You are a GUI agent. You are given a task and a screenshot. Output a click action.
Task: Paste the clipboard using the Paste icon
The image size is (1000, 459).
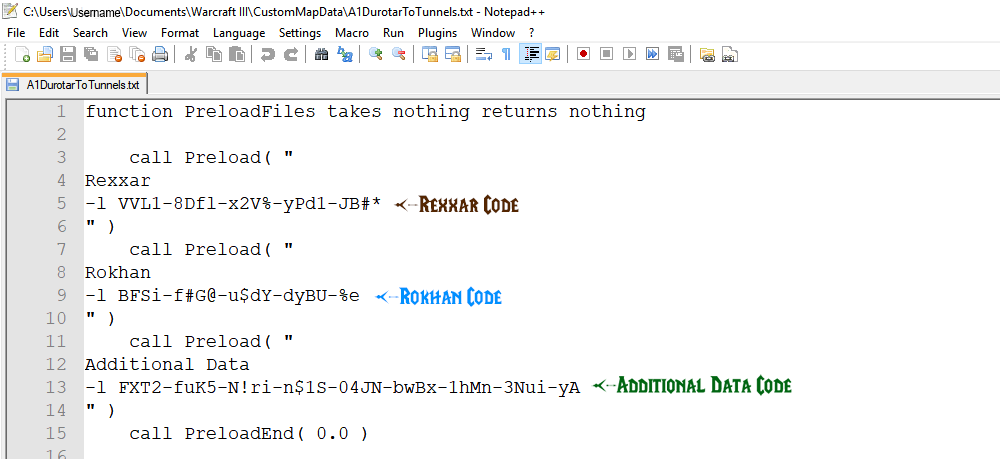click(x=237, y=55)
